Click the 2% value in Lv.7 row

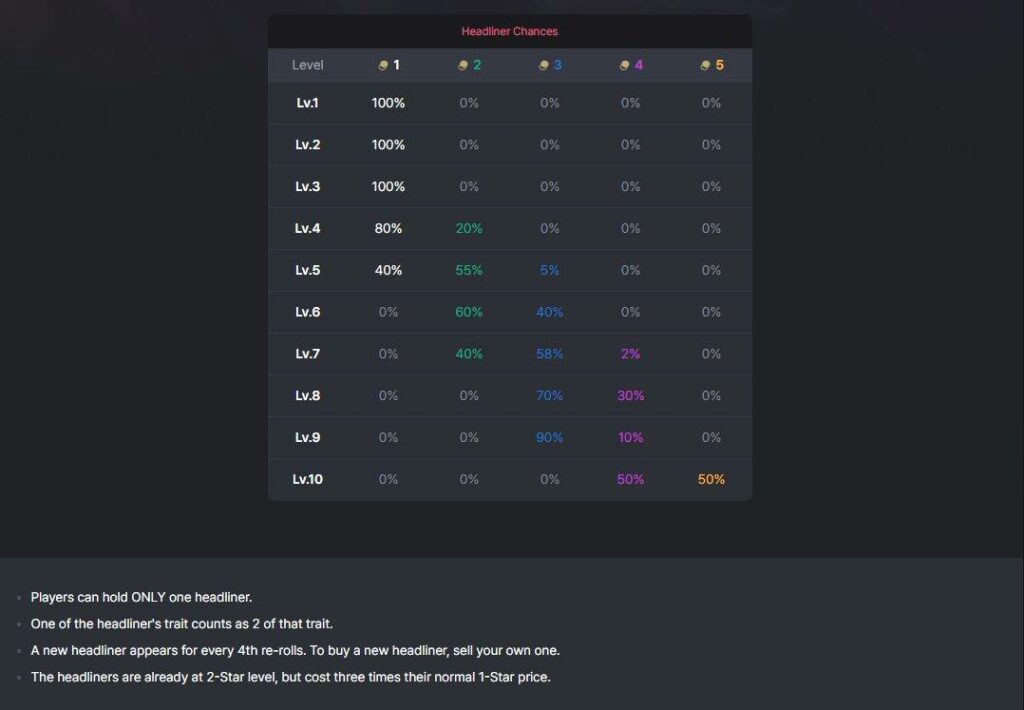pyautogui.click(x=631, y=354)
